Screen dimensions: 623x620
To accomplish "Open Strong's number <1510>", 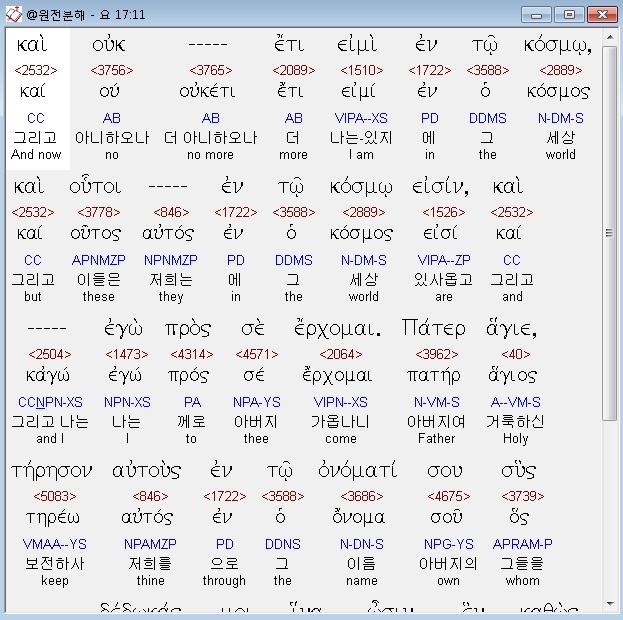I will coord(362,70).
